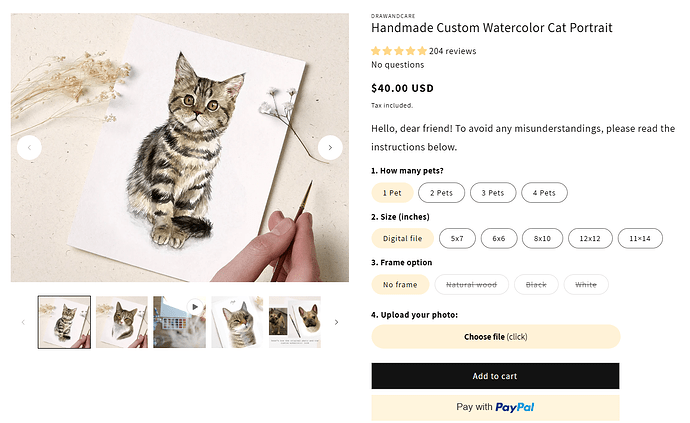Pick the 12x12 size option

591,239
